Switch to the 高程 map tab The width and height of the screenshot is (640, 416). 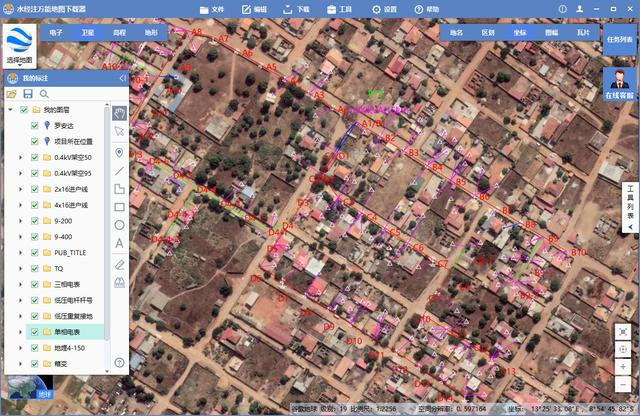point(120,32)
